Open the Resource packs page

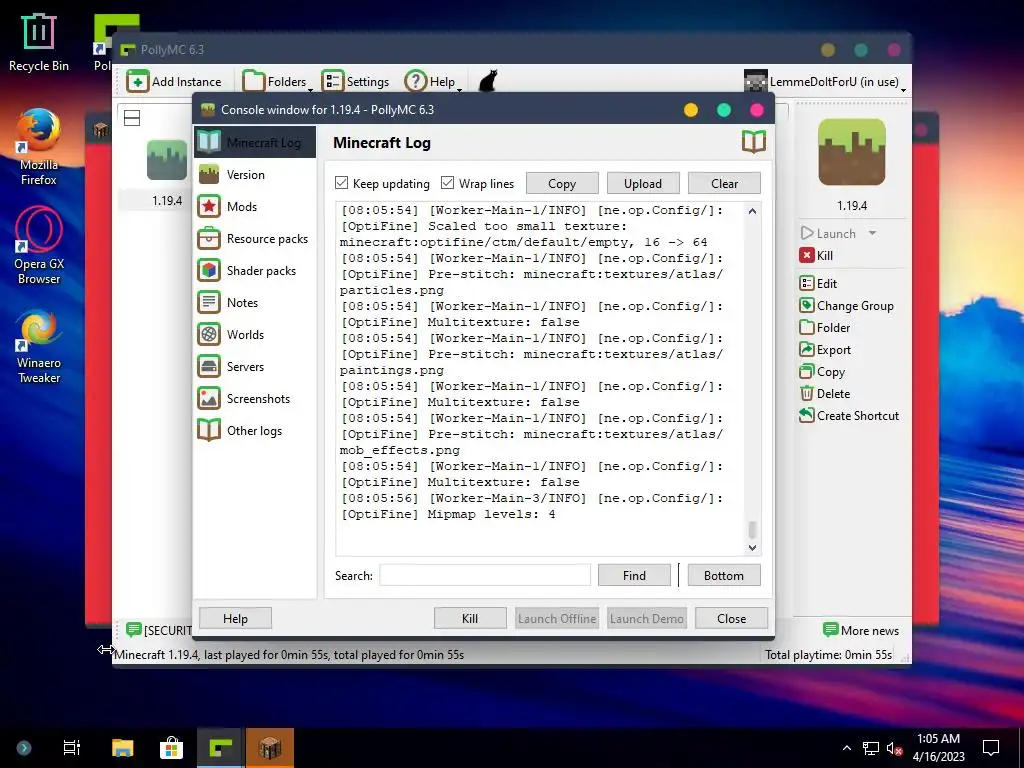255,238
